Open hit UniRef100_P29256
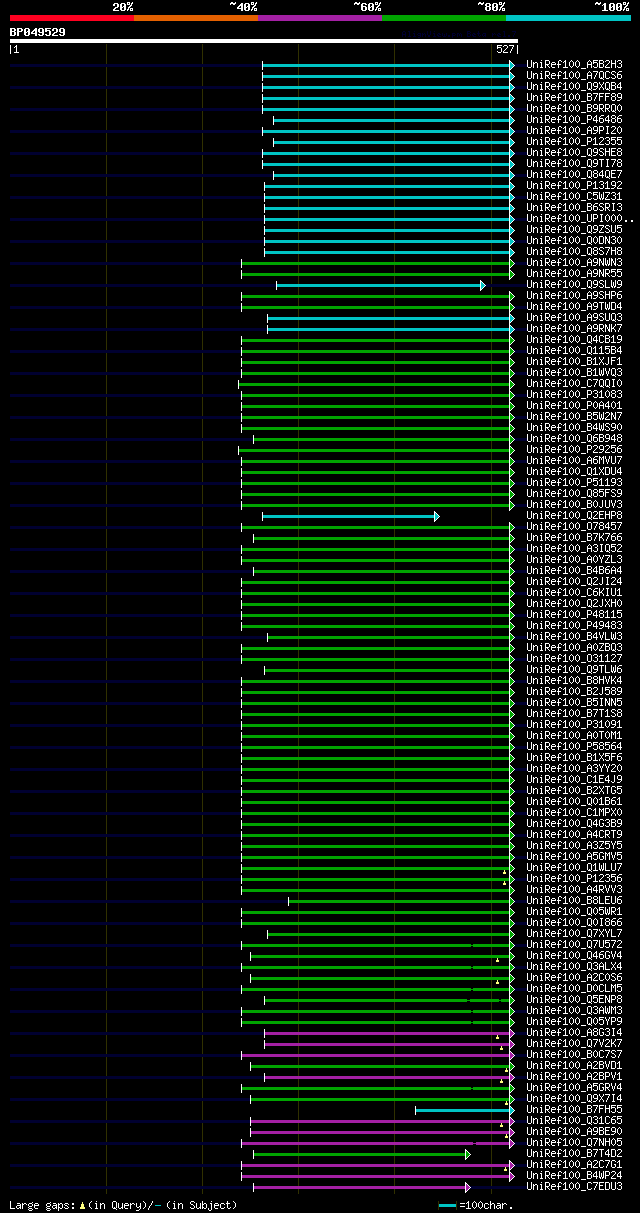640x1213 pixels. click(574, 449)
